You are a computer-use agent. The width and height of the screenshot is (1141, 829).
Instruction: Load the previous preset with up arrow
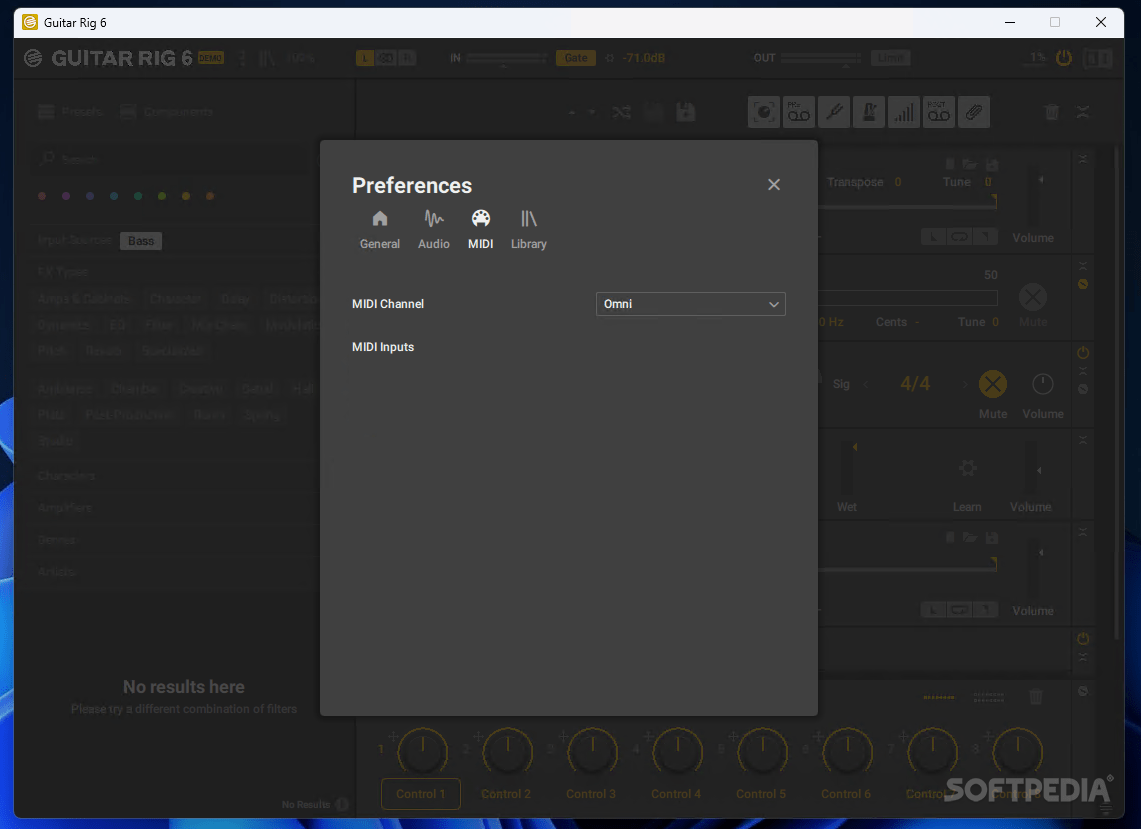pos(572,113)
